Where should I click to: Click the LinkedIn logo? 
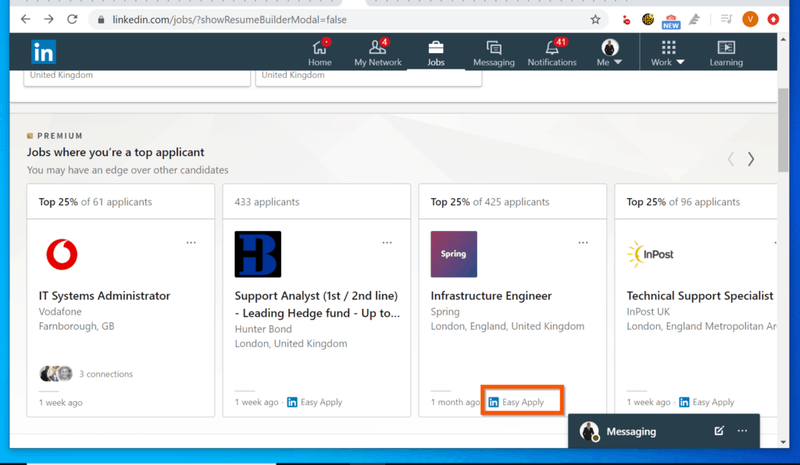click(43, 52)
